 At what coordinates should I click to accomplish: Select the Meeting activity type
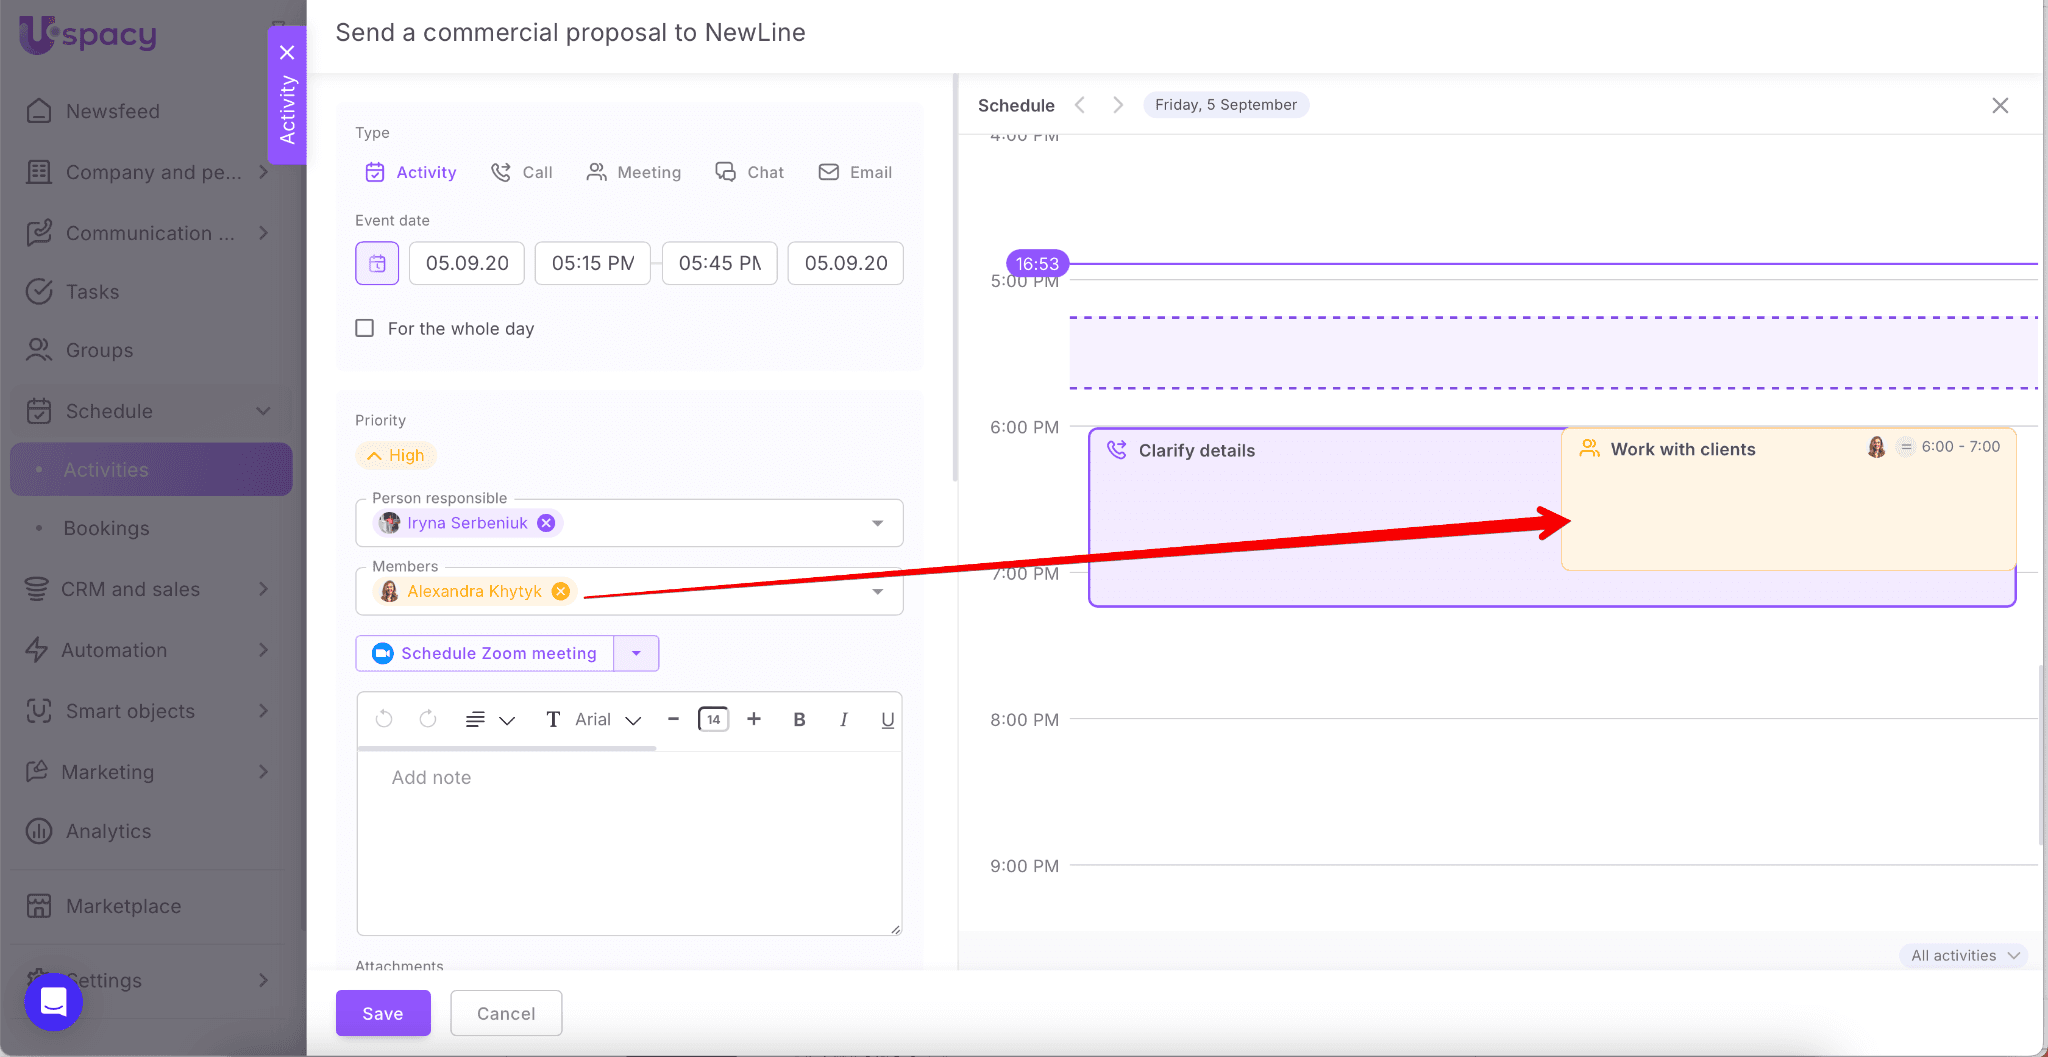[x=634, y=172]
